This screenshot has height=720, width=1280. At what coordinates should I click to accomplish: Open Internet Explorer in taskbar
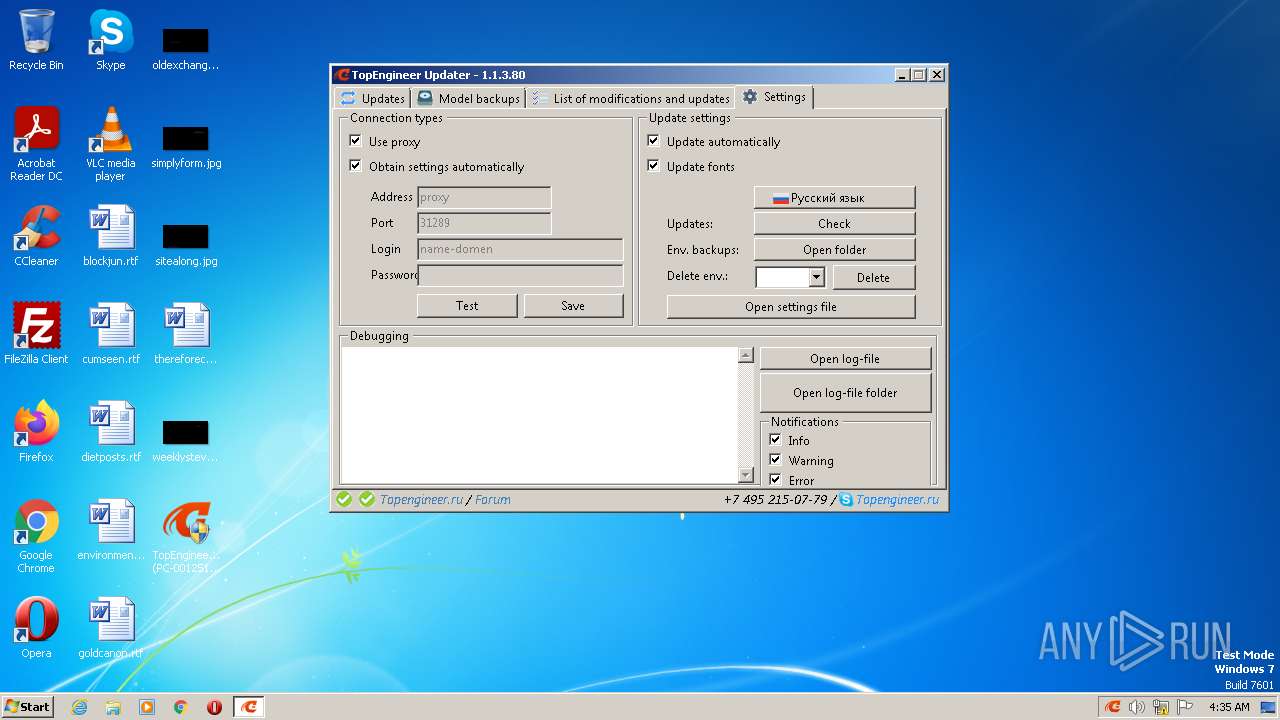[x=79, y=707]
